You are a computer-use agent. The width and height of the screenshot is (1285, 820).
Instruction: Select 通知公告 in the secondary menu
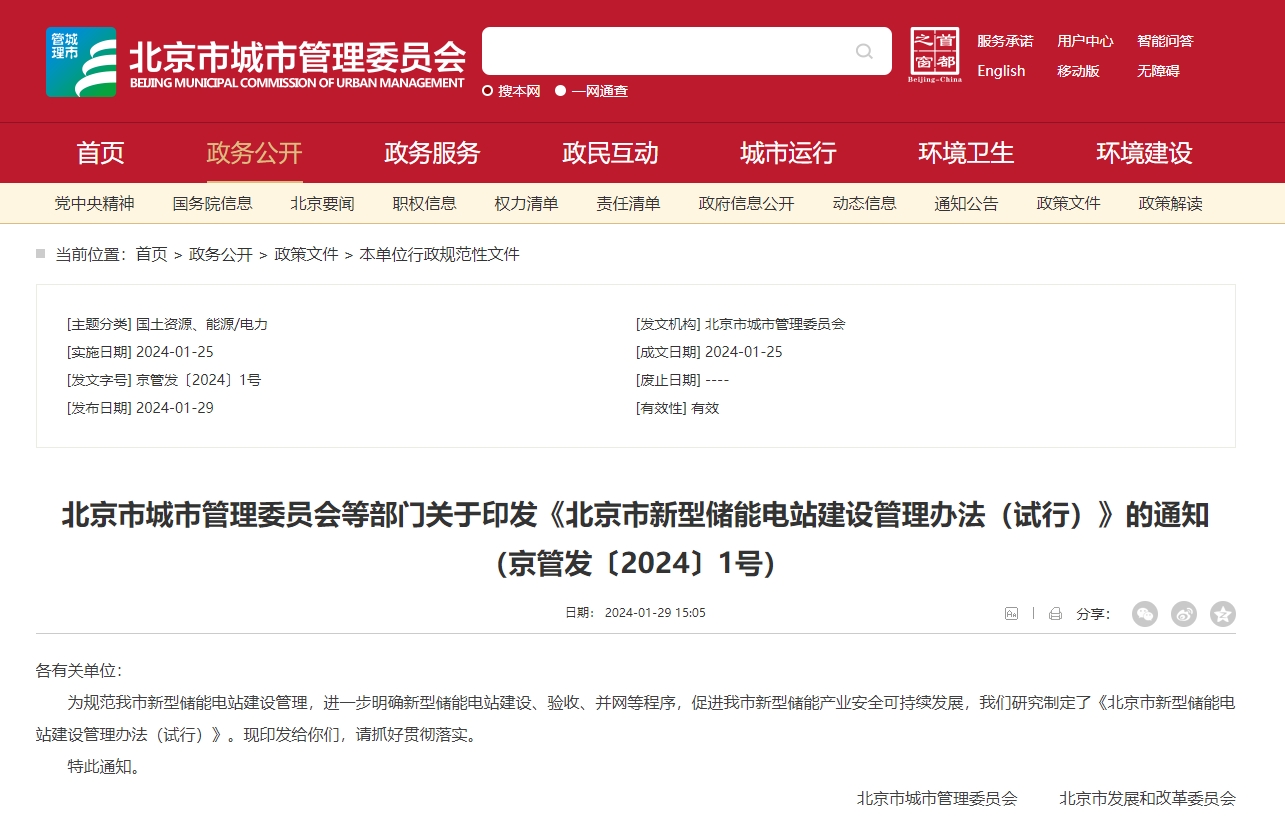(x=965, y=203)
